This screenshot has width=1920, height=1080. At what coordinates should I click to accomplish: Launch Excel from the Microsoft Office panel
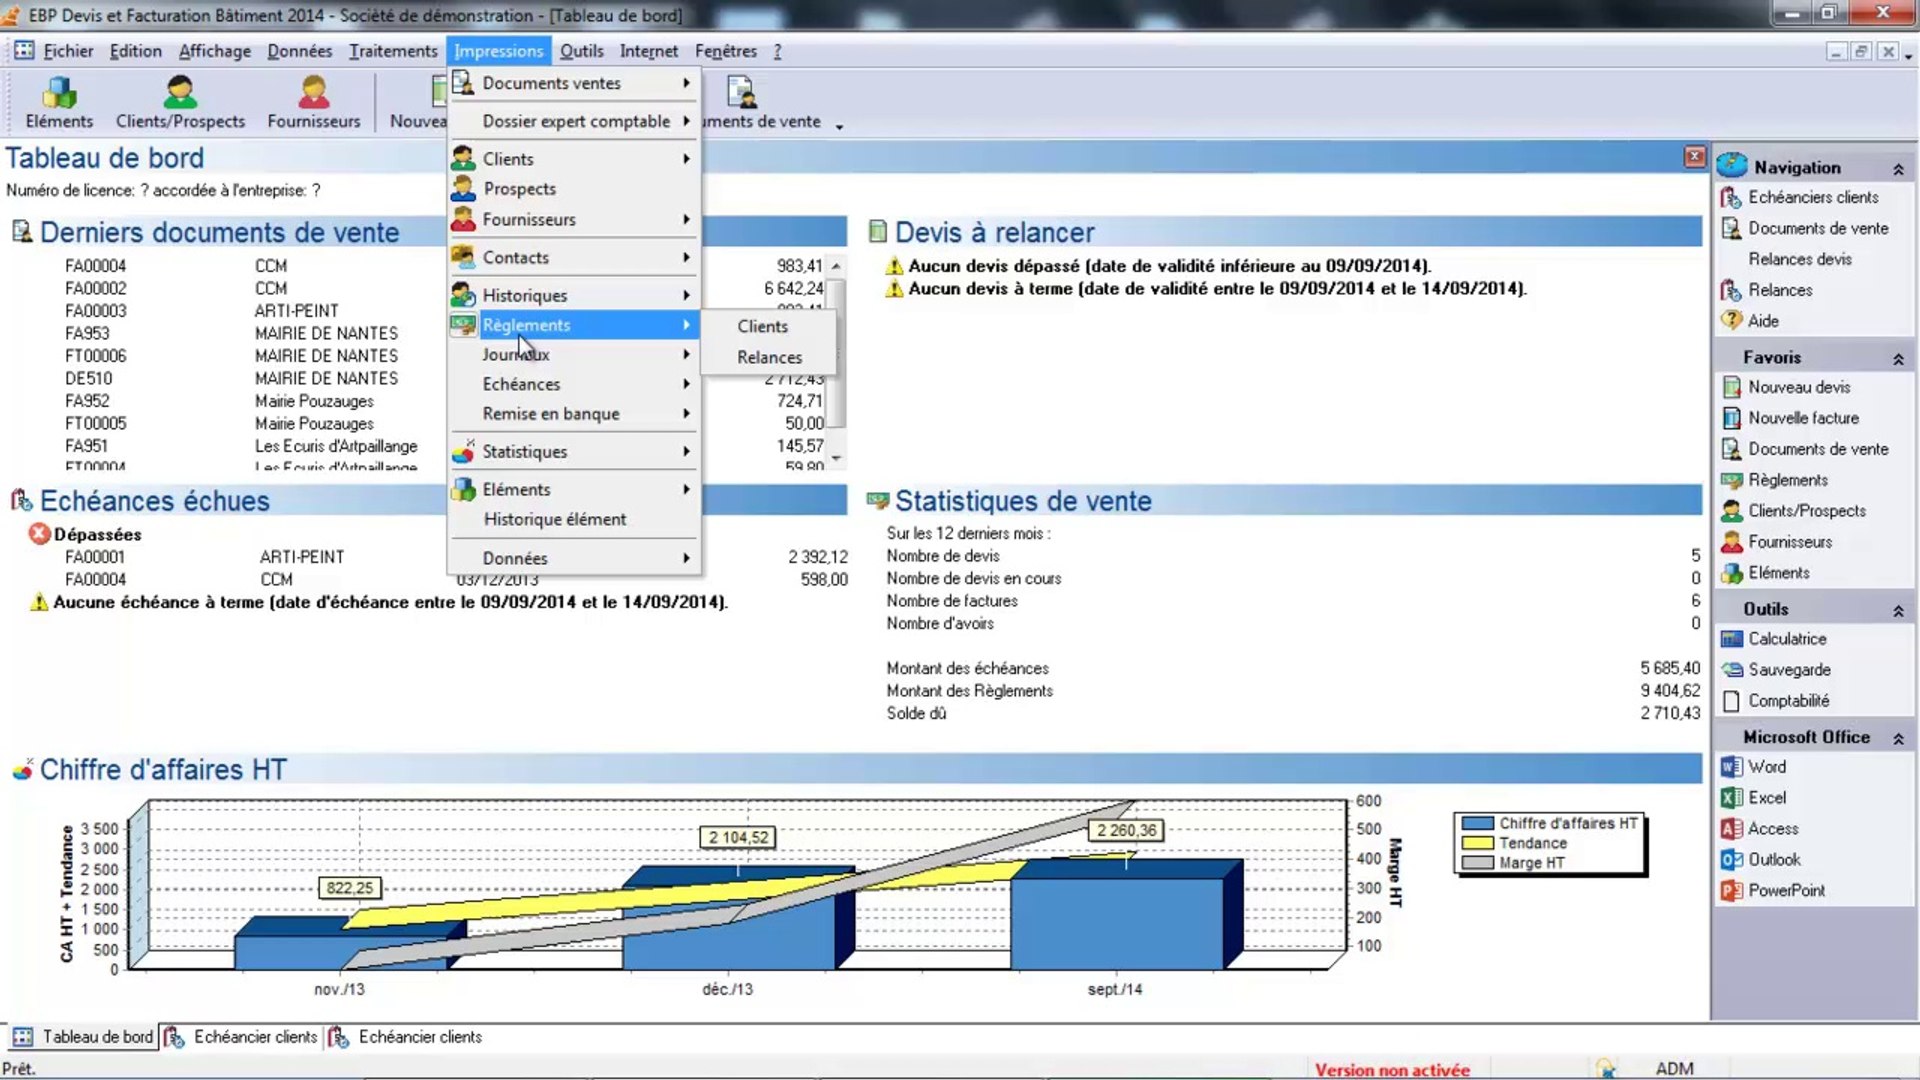click(1766, 797)
